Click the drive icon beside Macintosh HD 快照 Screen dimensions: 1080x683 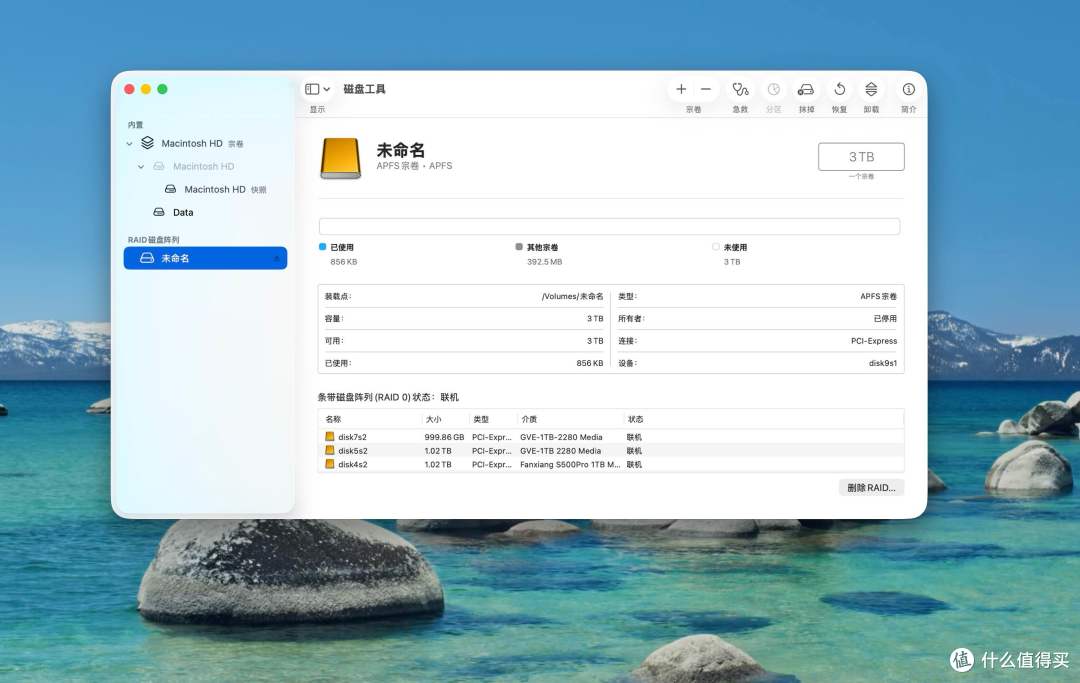pos(170,189)
